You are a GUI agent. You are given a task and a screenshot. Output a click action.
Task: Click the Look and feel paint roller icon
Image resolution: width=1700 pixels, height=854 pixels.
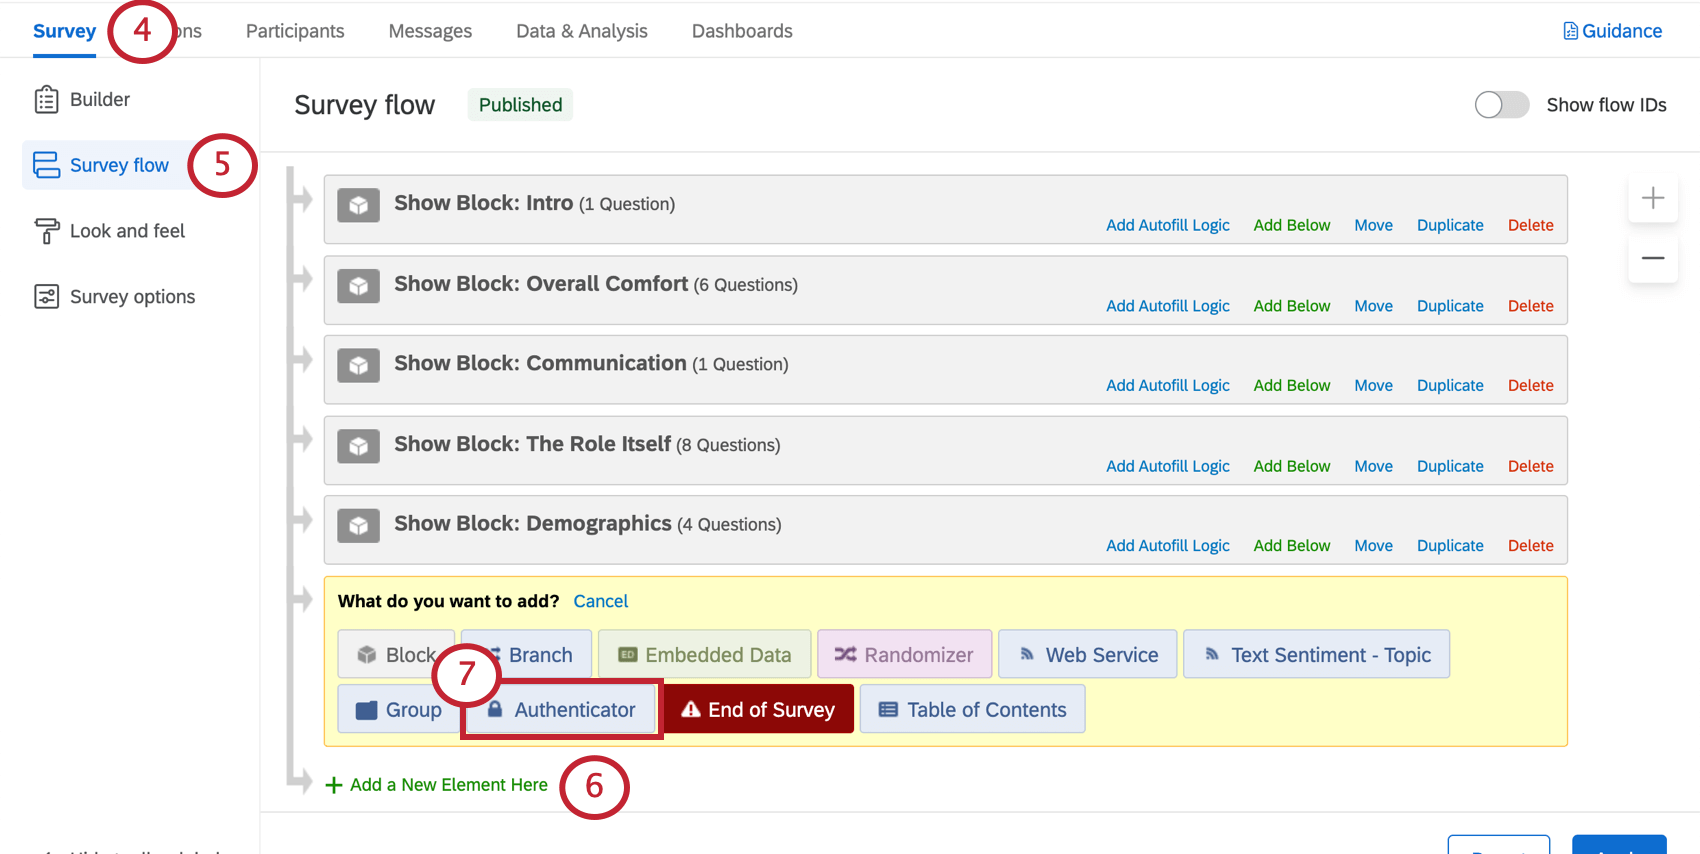(46, 231)
